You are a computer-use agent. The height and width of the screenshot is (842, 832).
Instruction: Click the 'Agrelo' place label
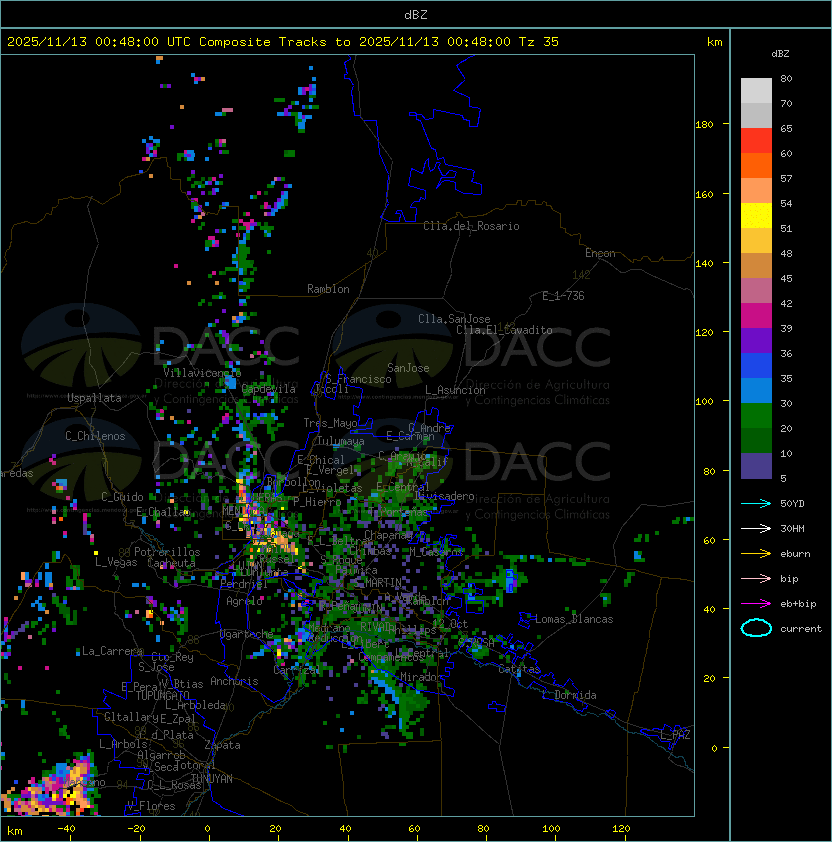tap(244, 601)
